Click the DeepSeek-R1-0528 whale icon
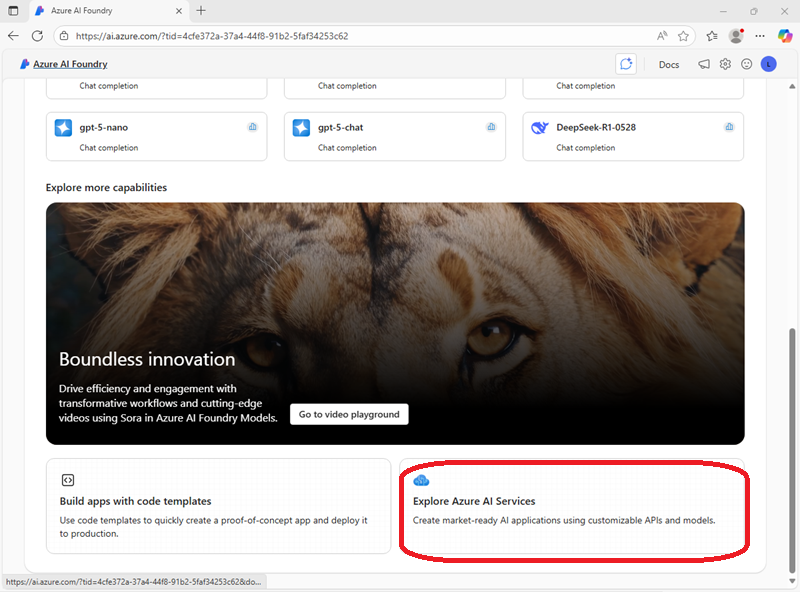The height and width of the screenshot is (592, 800). coord(540,128)
